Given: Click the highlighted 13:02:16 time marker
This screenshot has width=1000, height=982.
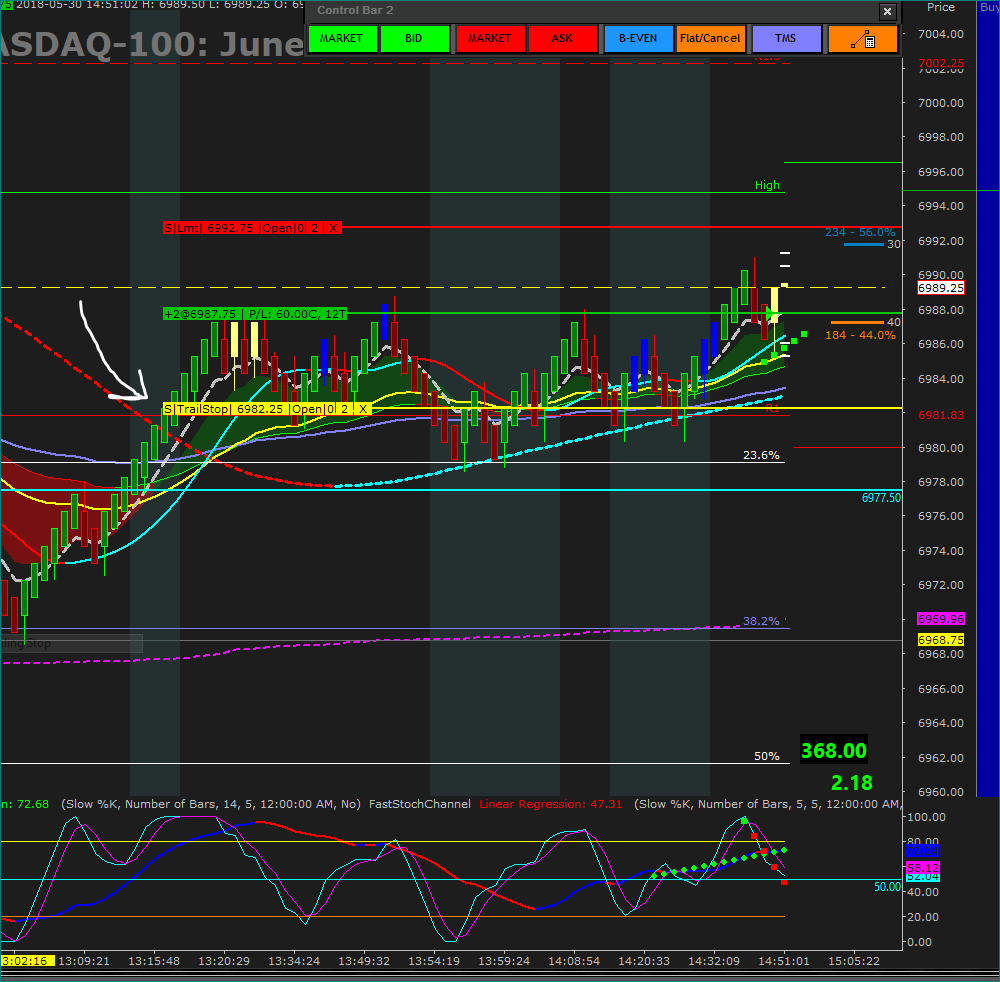Looking at the screenshot, I should (27, 961).
